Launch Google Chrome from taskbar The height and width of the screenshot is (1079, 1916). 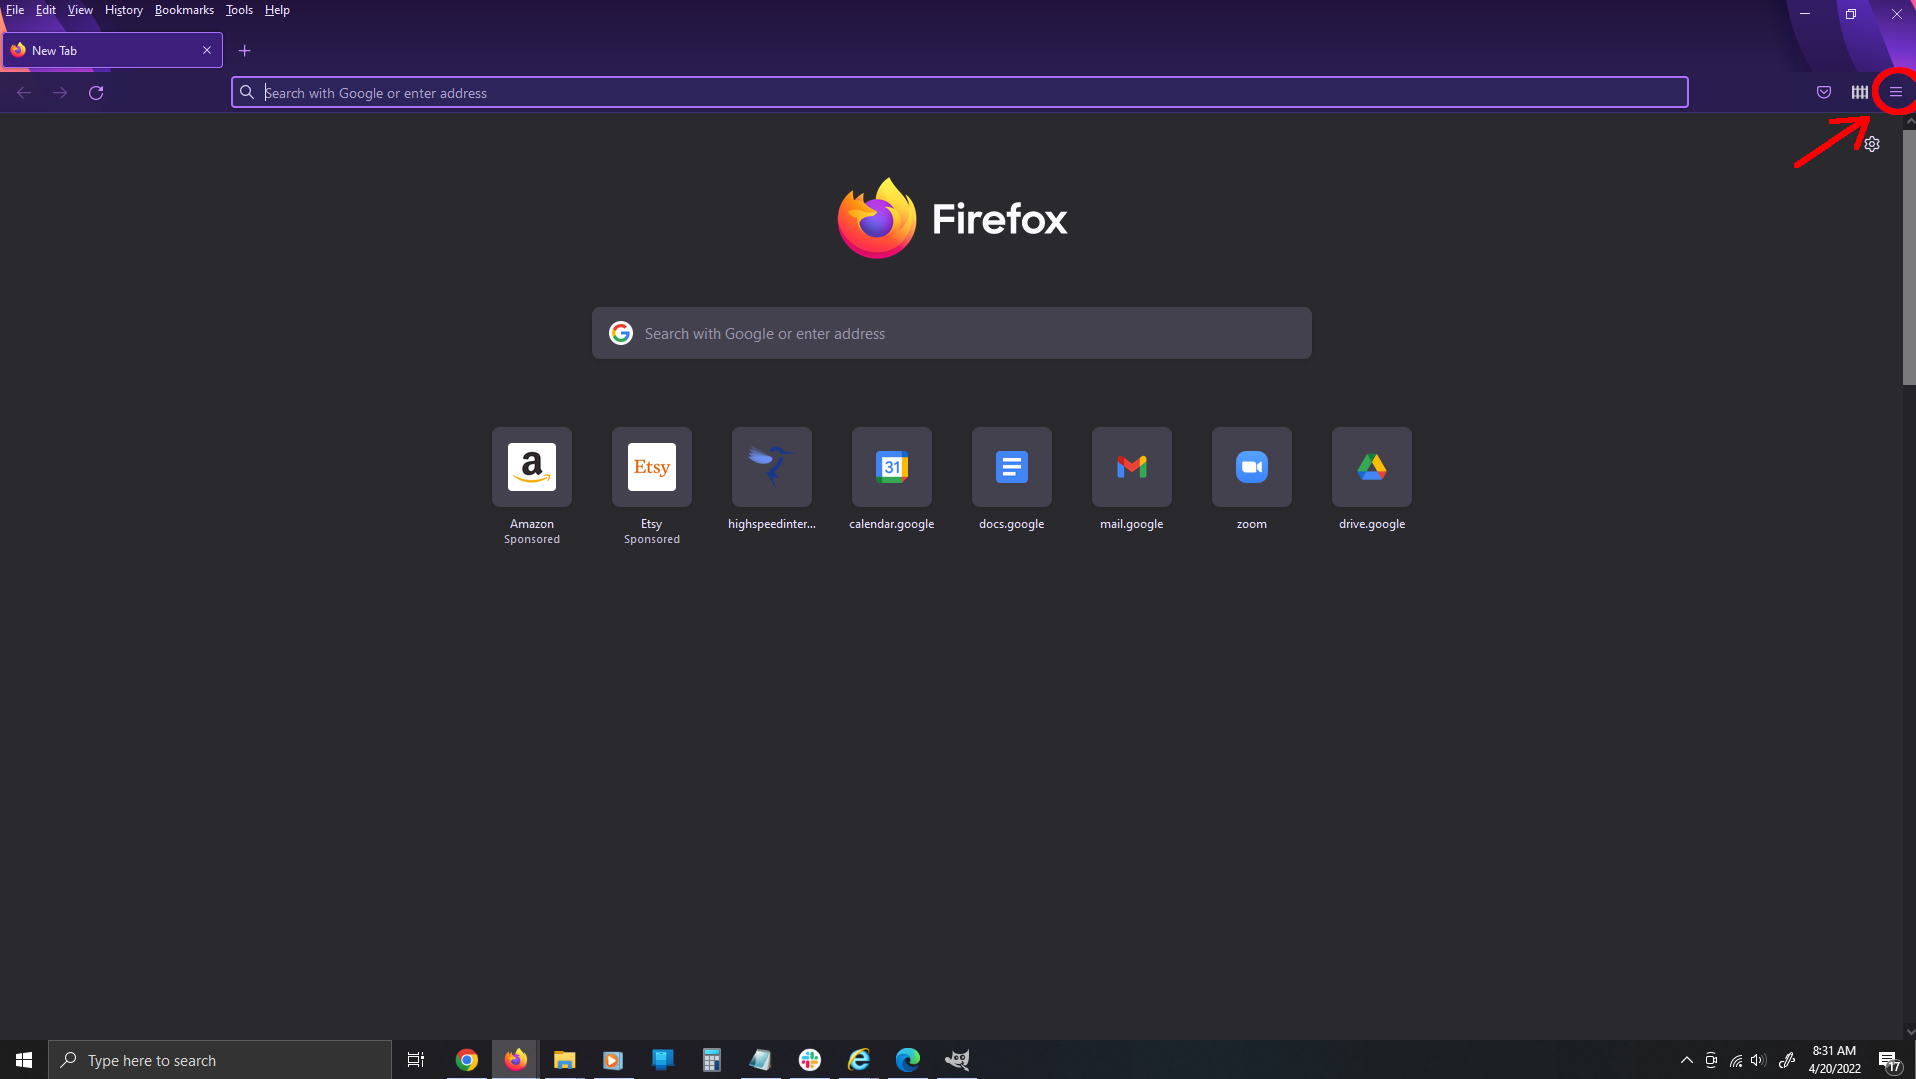pos(467,1060)
